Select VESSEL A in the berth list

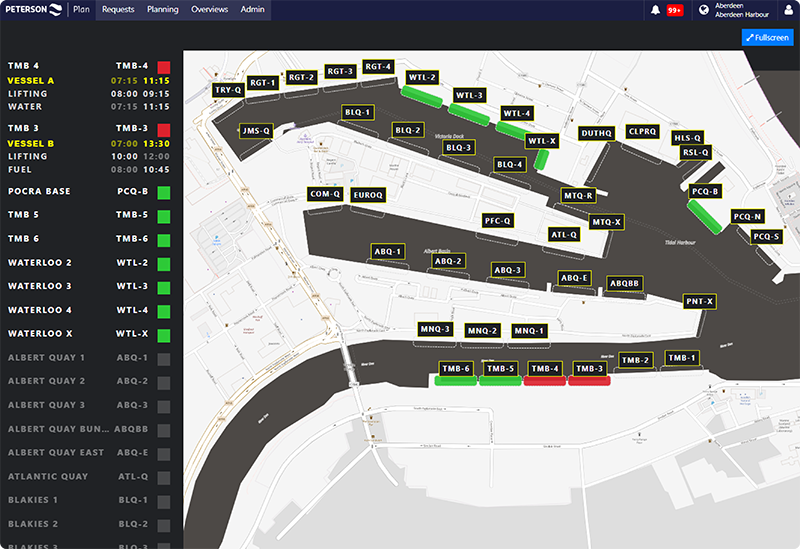pyautogui.click(x=31, y=81)
